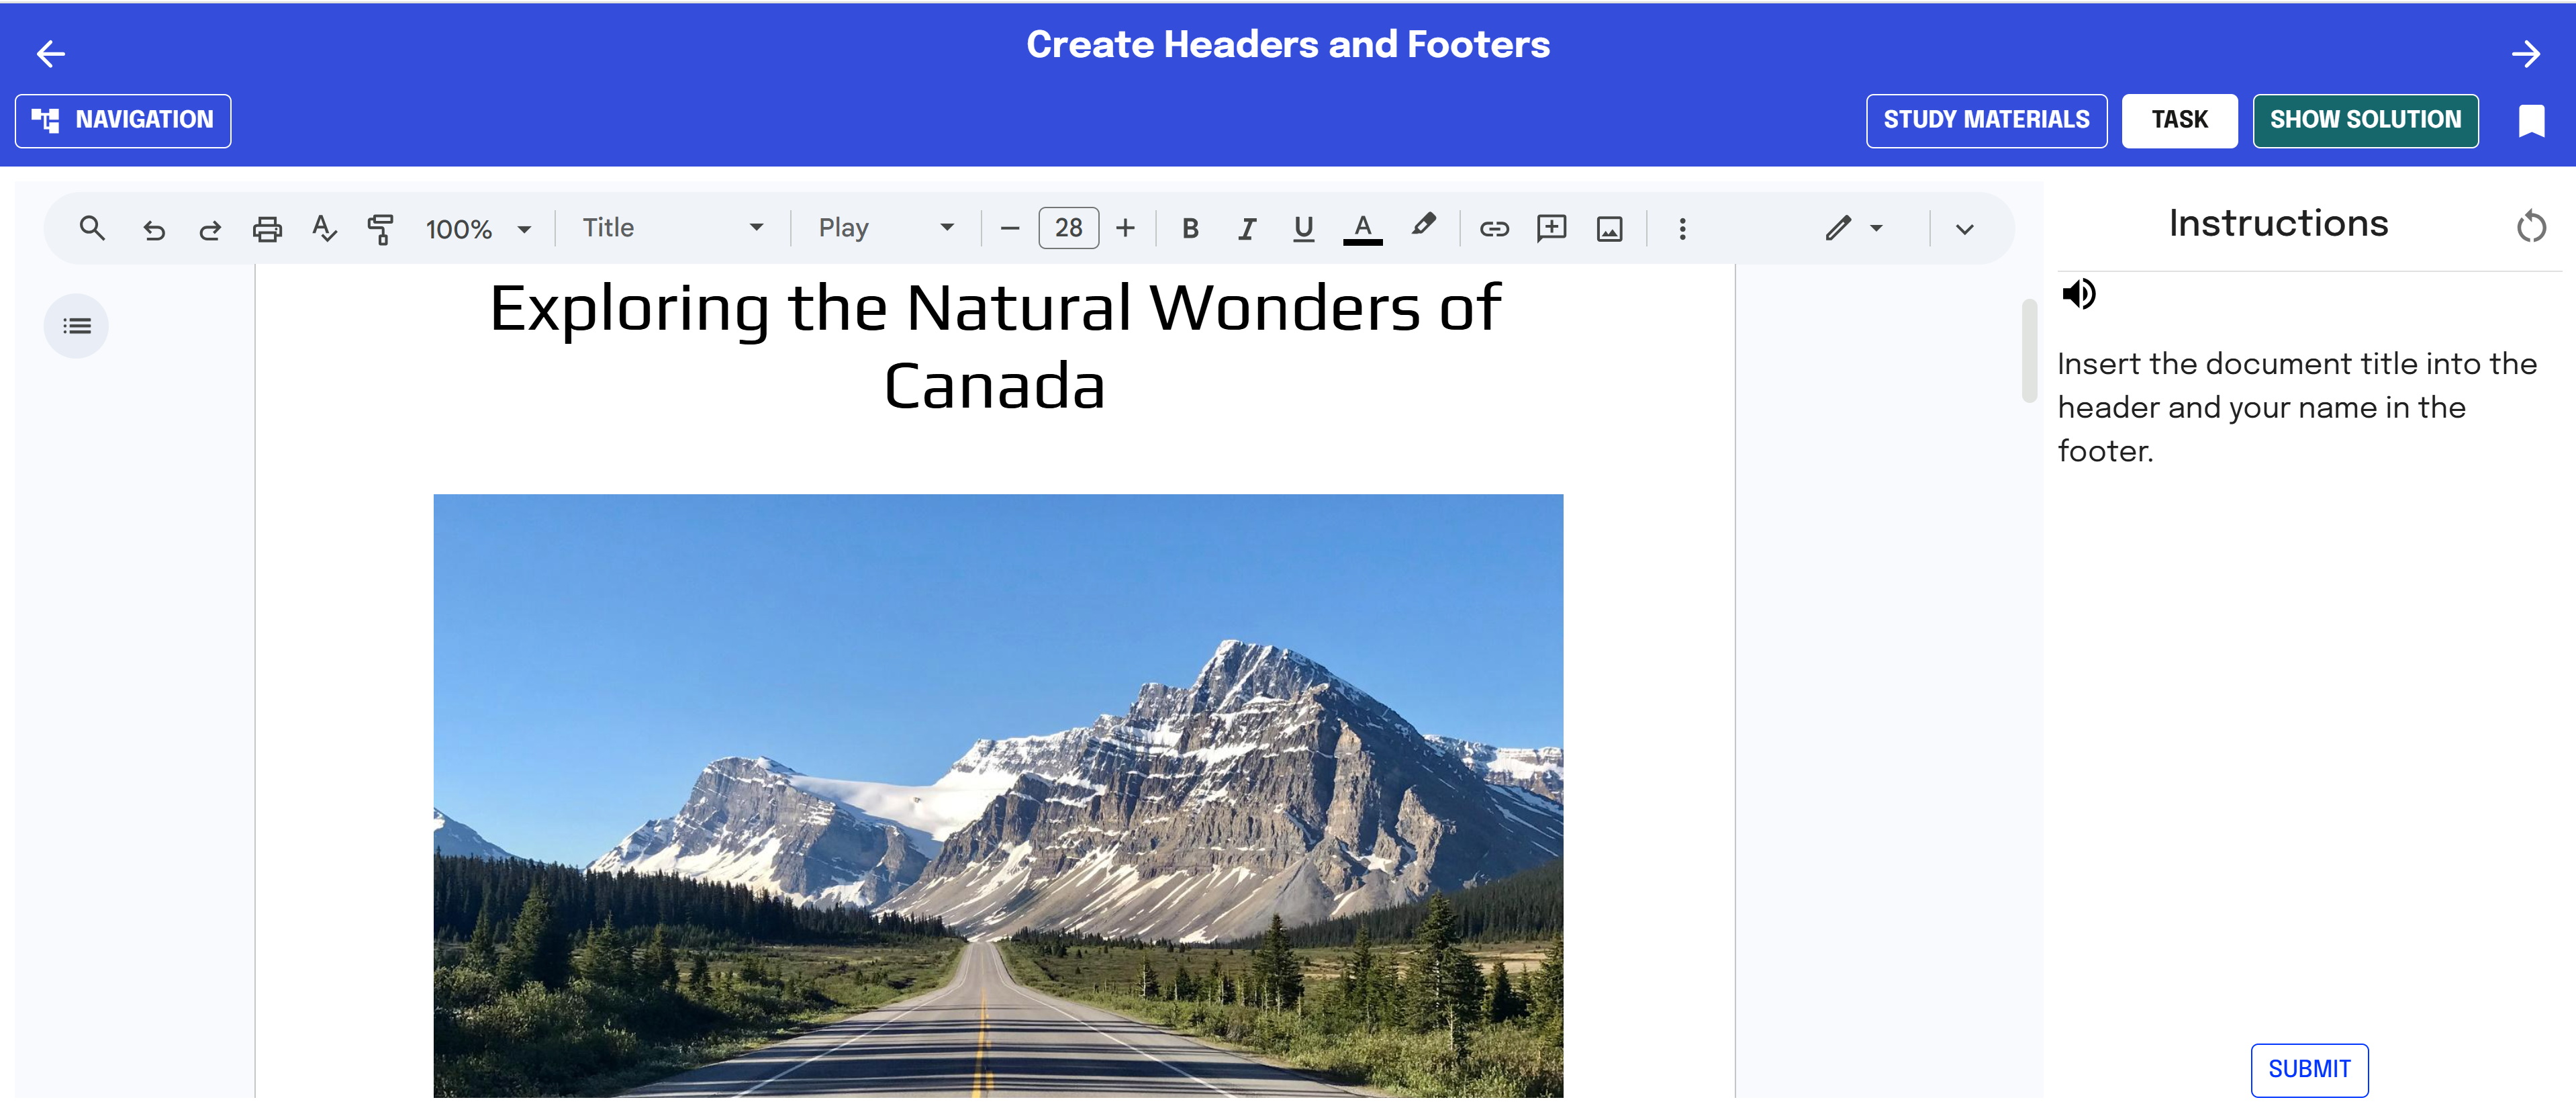Viewport: 2576px width, 1108px height.
Task: Go to next task with right arrow
Action: coord(2526,54)
